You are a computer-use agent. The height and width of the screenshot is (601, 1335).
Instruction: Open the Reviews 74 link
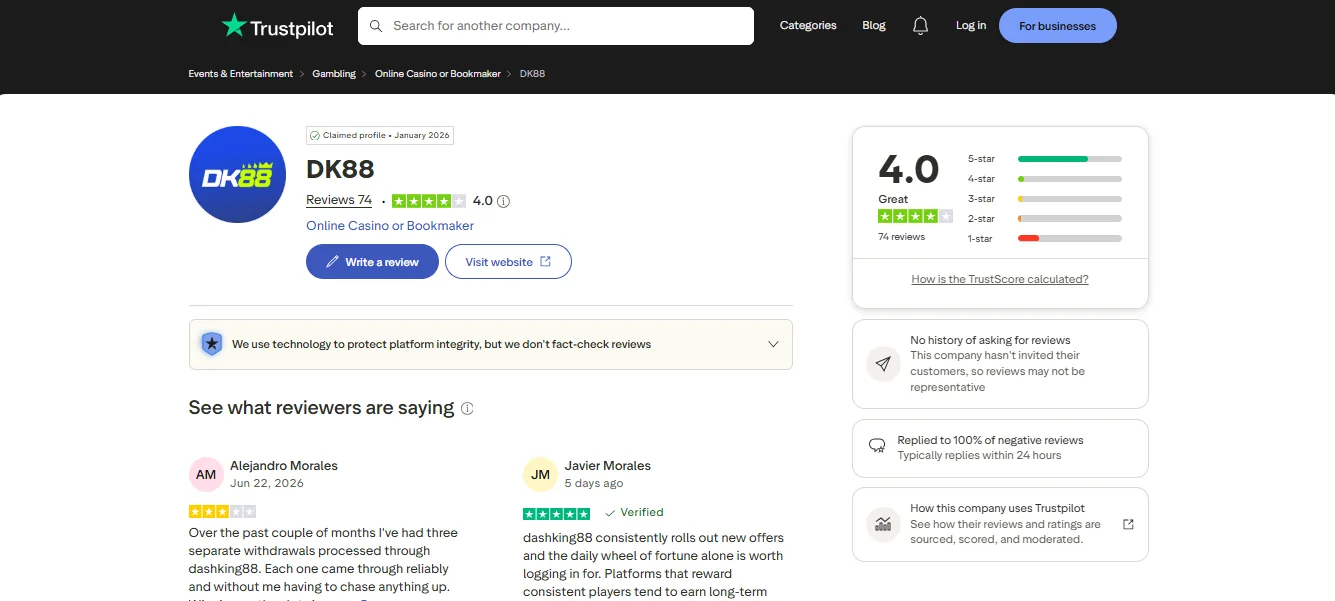(339, 200)
